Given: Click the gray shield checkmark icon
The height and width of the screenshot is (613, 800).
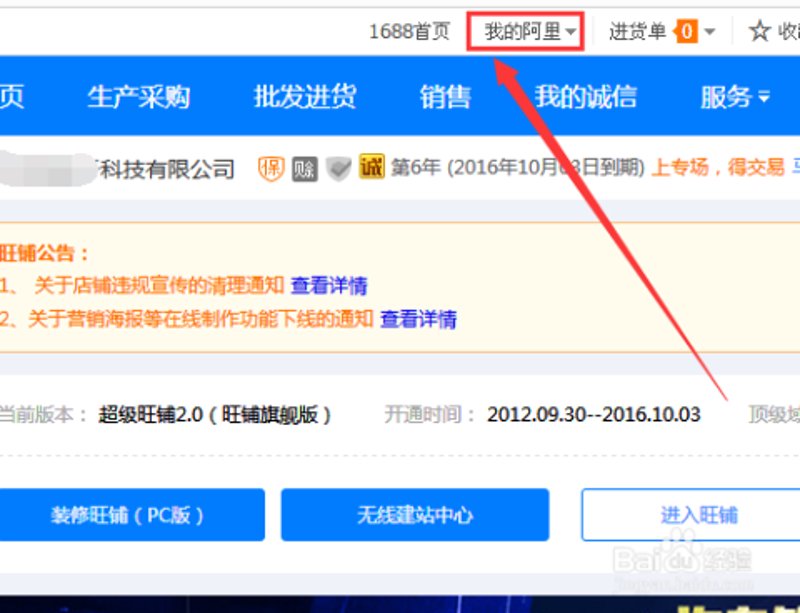Looking at the screenshot, I should 339,169.
